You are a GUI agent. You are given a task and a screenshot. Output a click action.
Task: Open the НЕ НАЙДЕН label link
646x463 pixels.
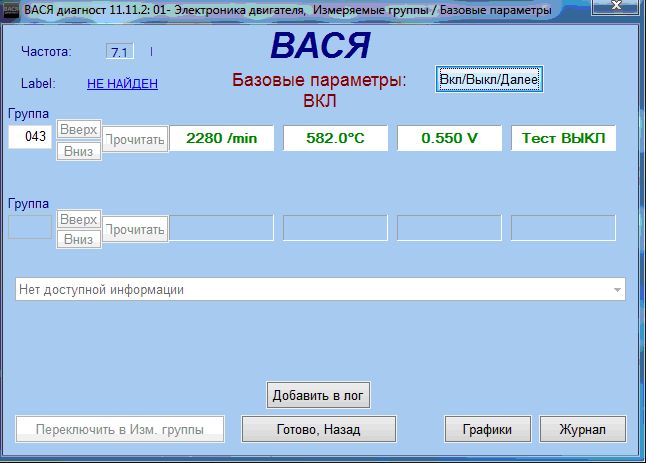[x=122, y=84]
